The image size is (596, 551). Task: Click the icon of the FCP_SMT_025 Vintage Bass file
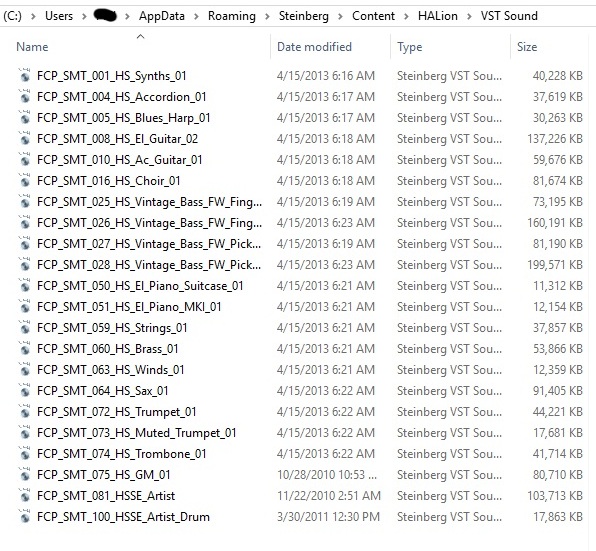click(x=24, y=201)
